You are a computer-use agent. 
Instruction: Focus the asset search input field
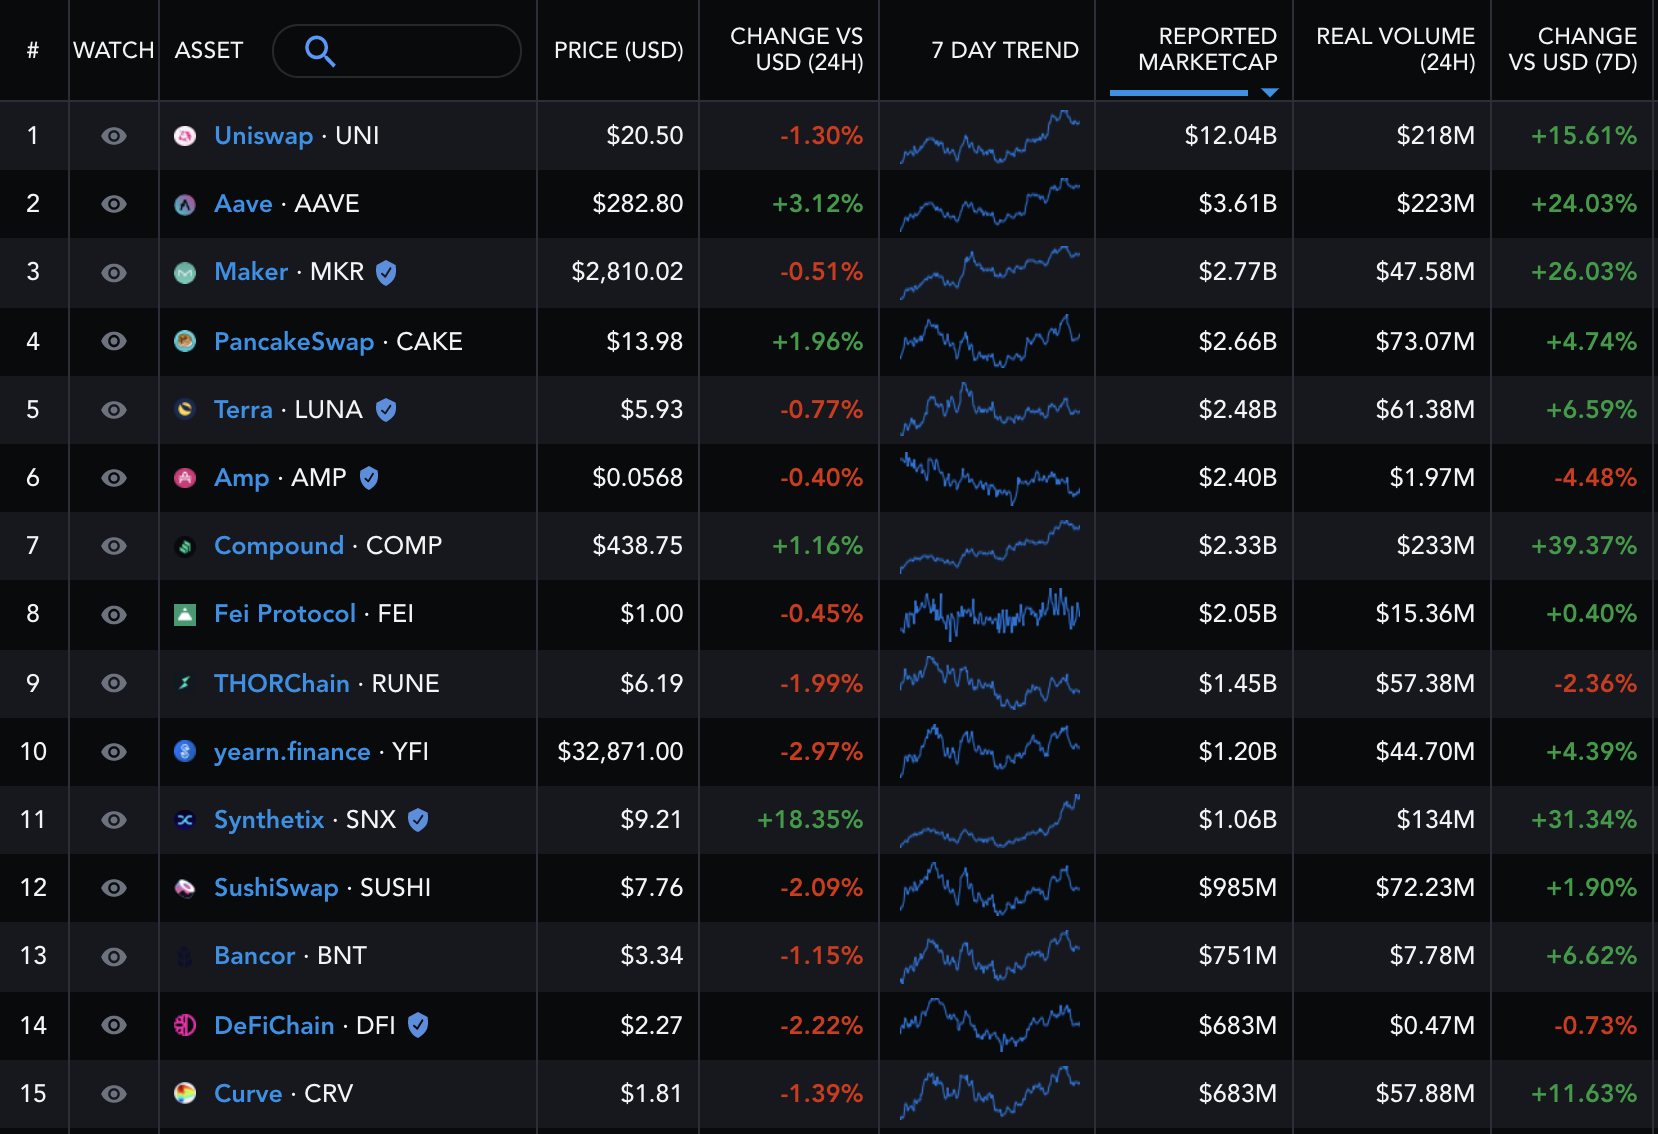(397, 51)
